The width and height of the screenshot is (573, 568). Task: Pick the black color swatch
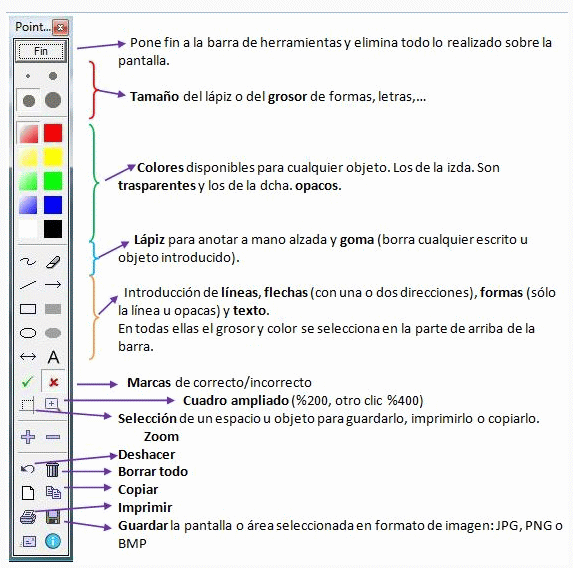pyautogui.click(x=53, y=229)
